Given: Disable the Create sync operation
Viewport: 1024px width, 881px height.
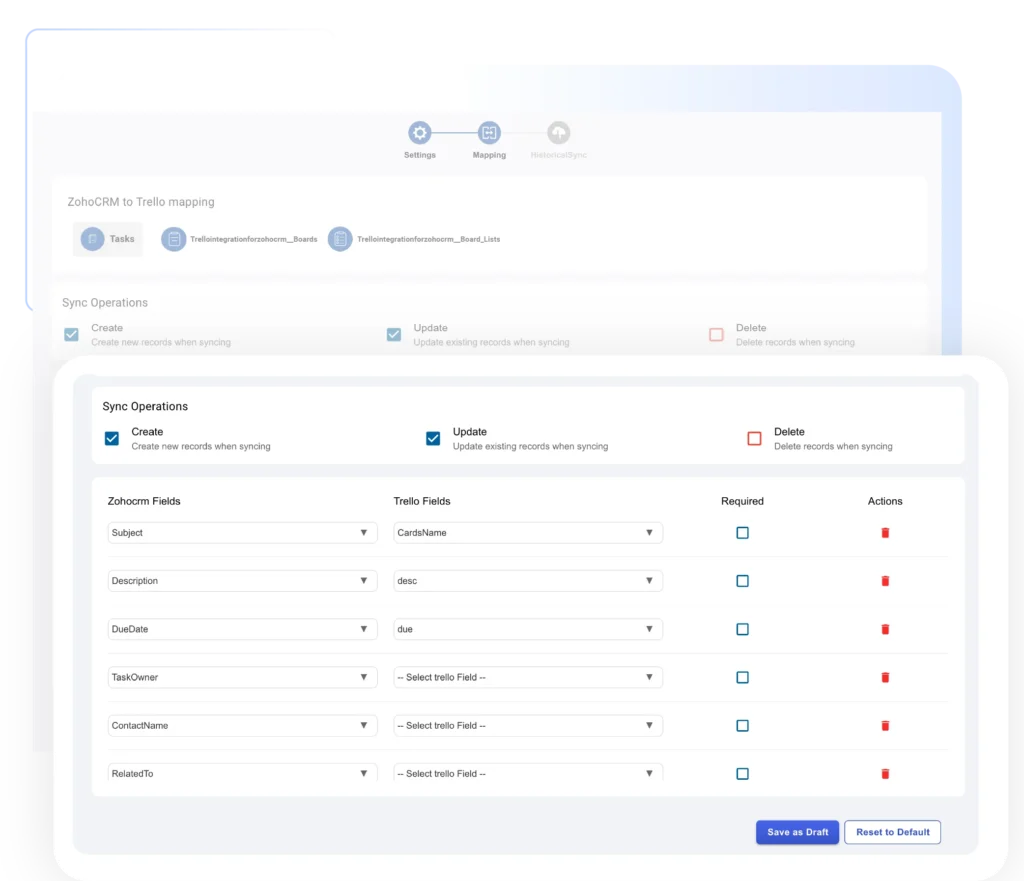Looking at the screenshot, I should click(x=111, y=438).
